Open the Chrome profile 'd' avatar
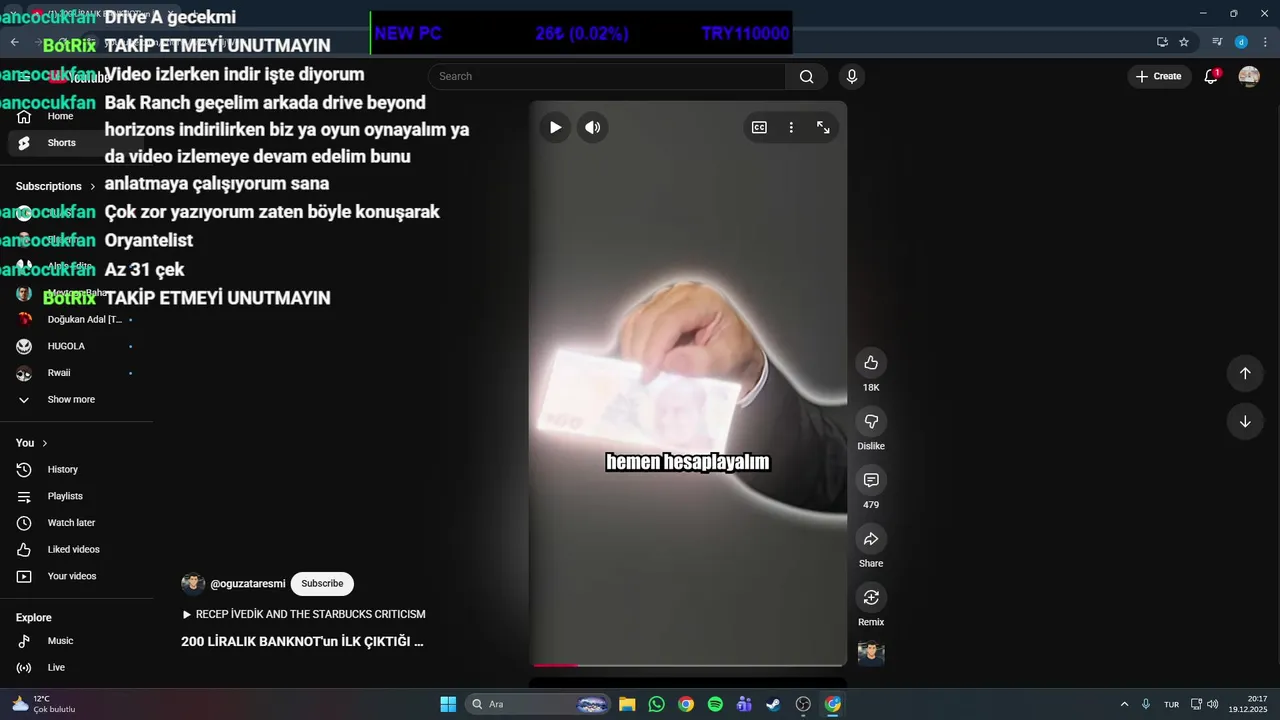 pos(1241,42)
